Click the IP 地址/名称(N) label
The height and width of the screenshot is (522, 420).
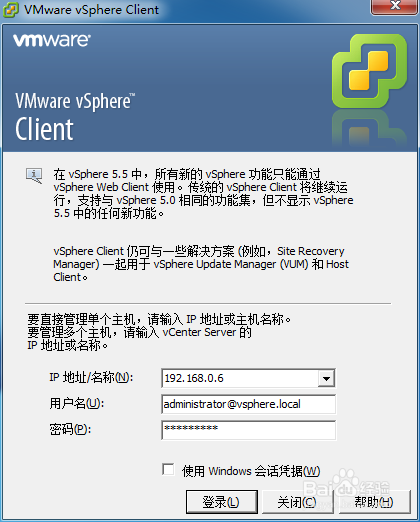pyautogui.click(x=91, y=378)
